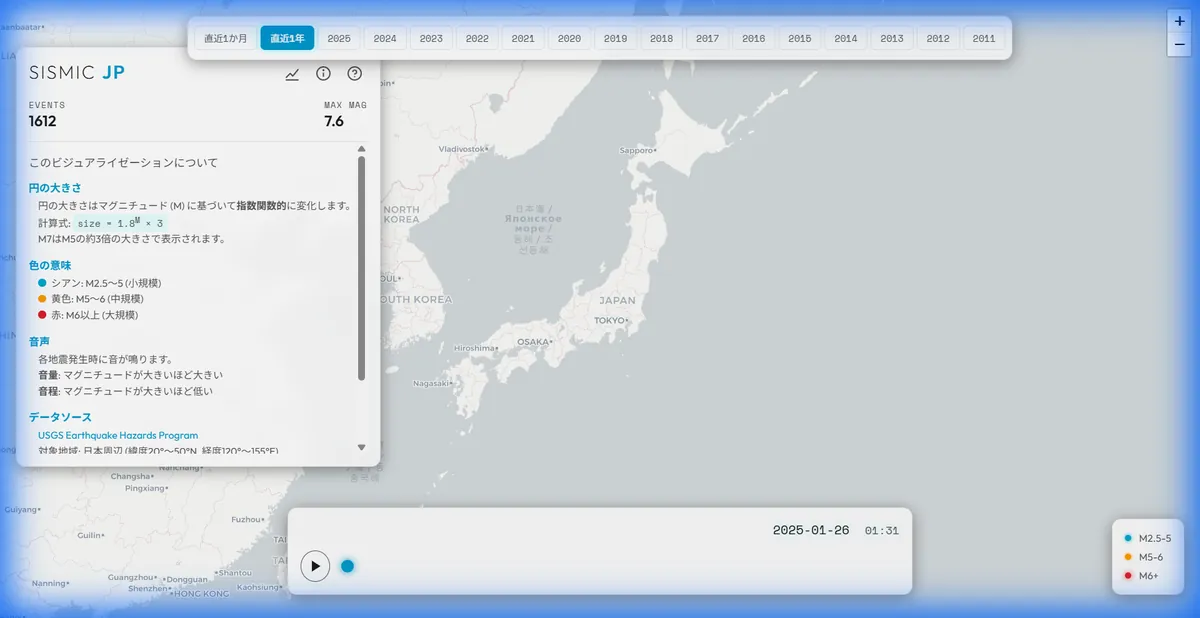Click the Vladivostok label on map
The height and width of the screenshot is (618, 1200).
[462, 148]
